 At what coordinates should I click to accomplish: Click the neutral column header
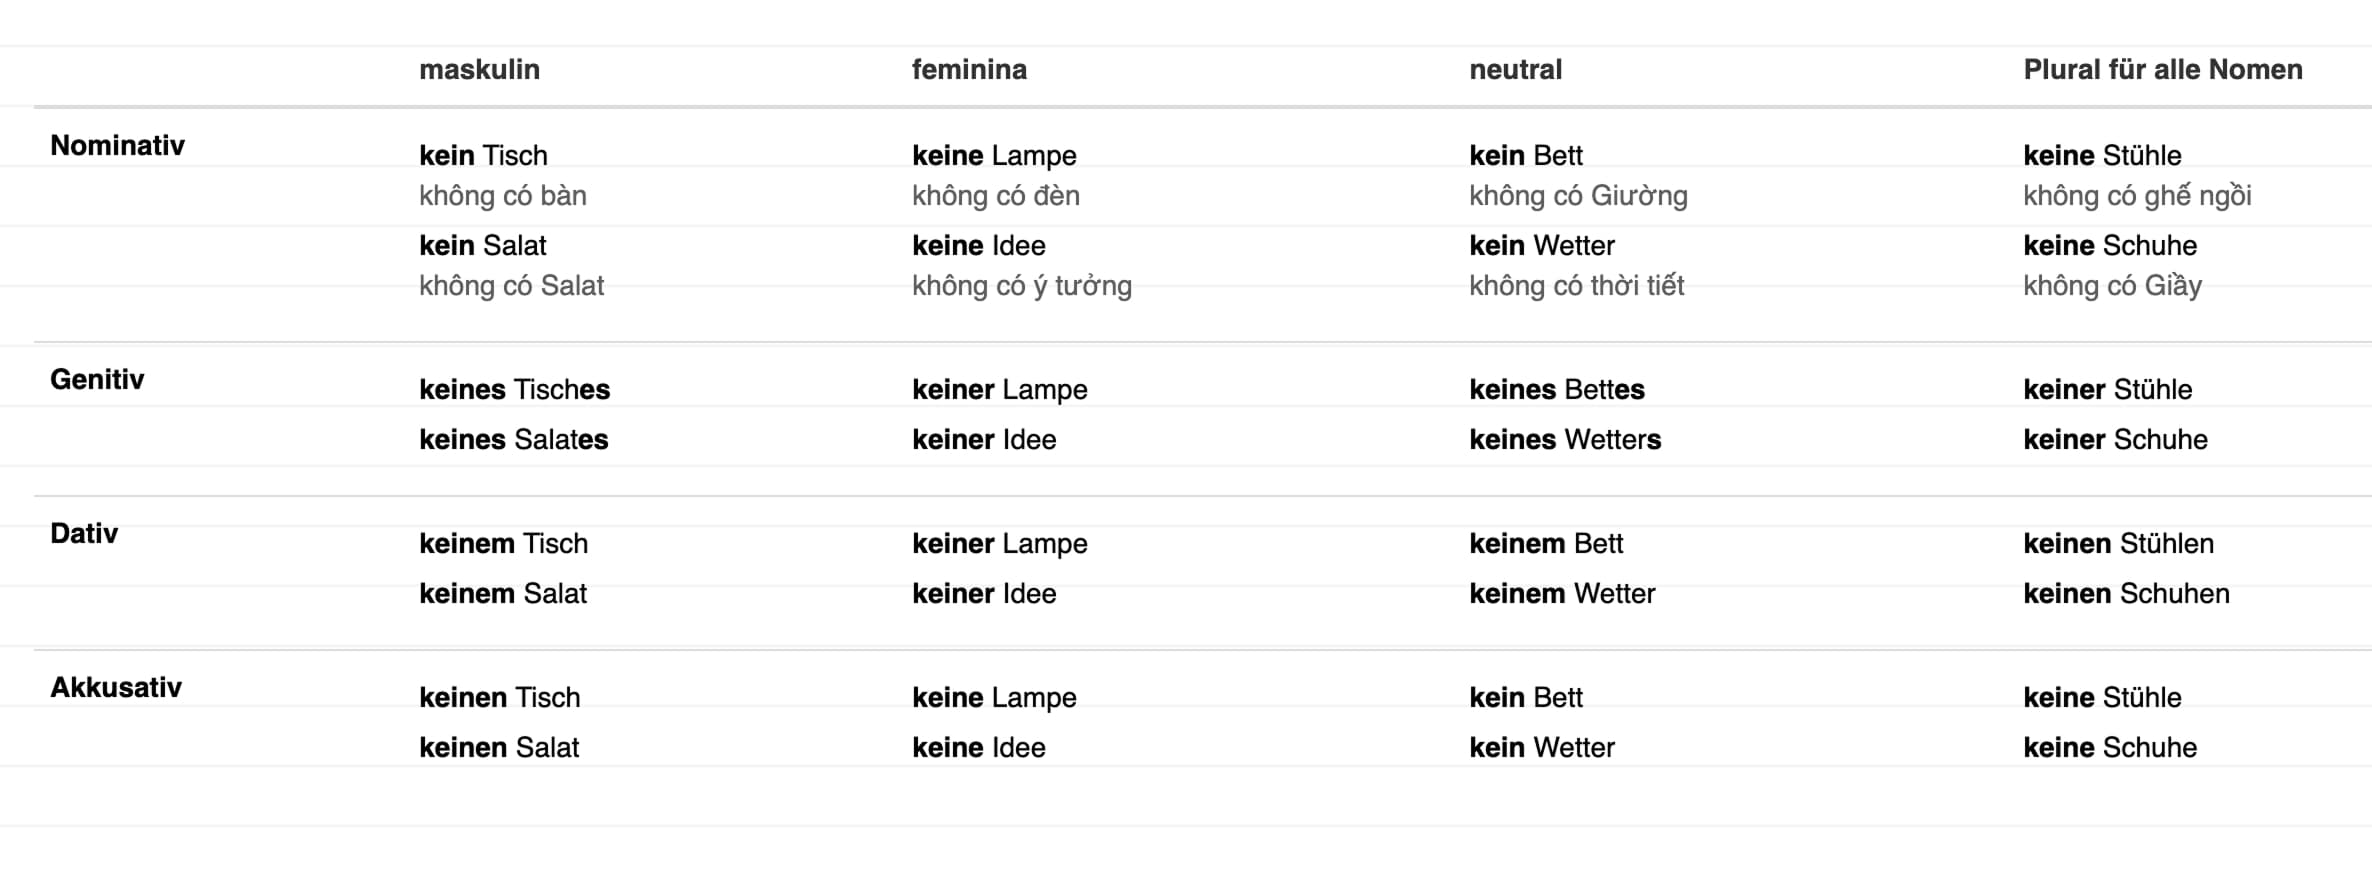[1515, 70]
